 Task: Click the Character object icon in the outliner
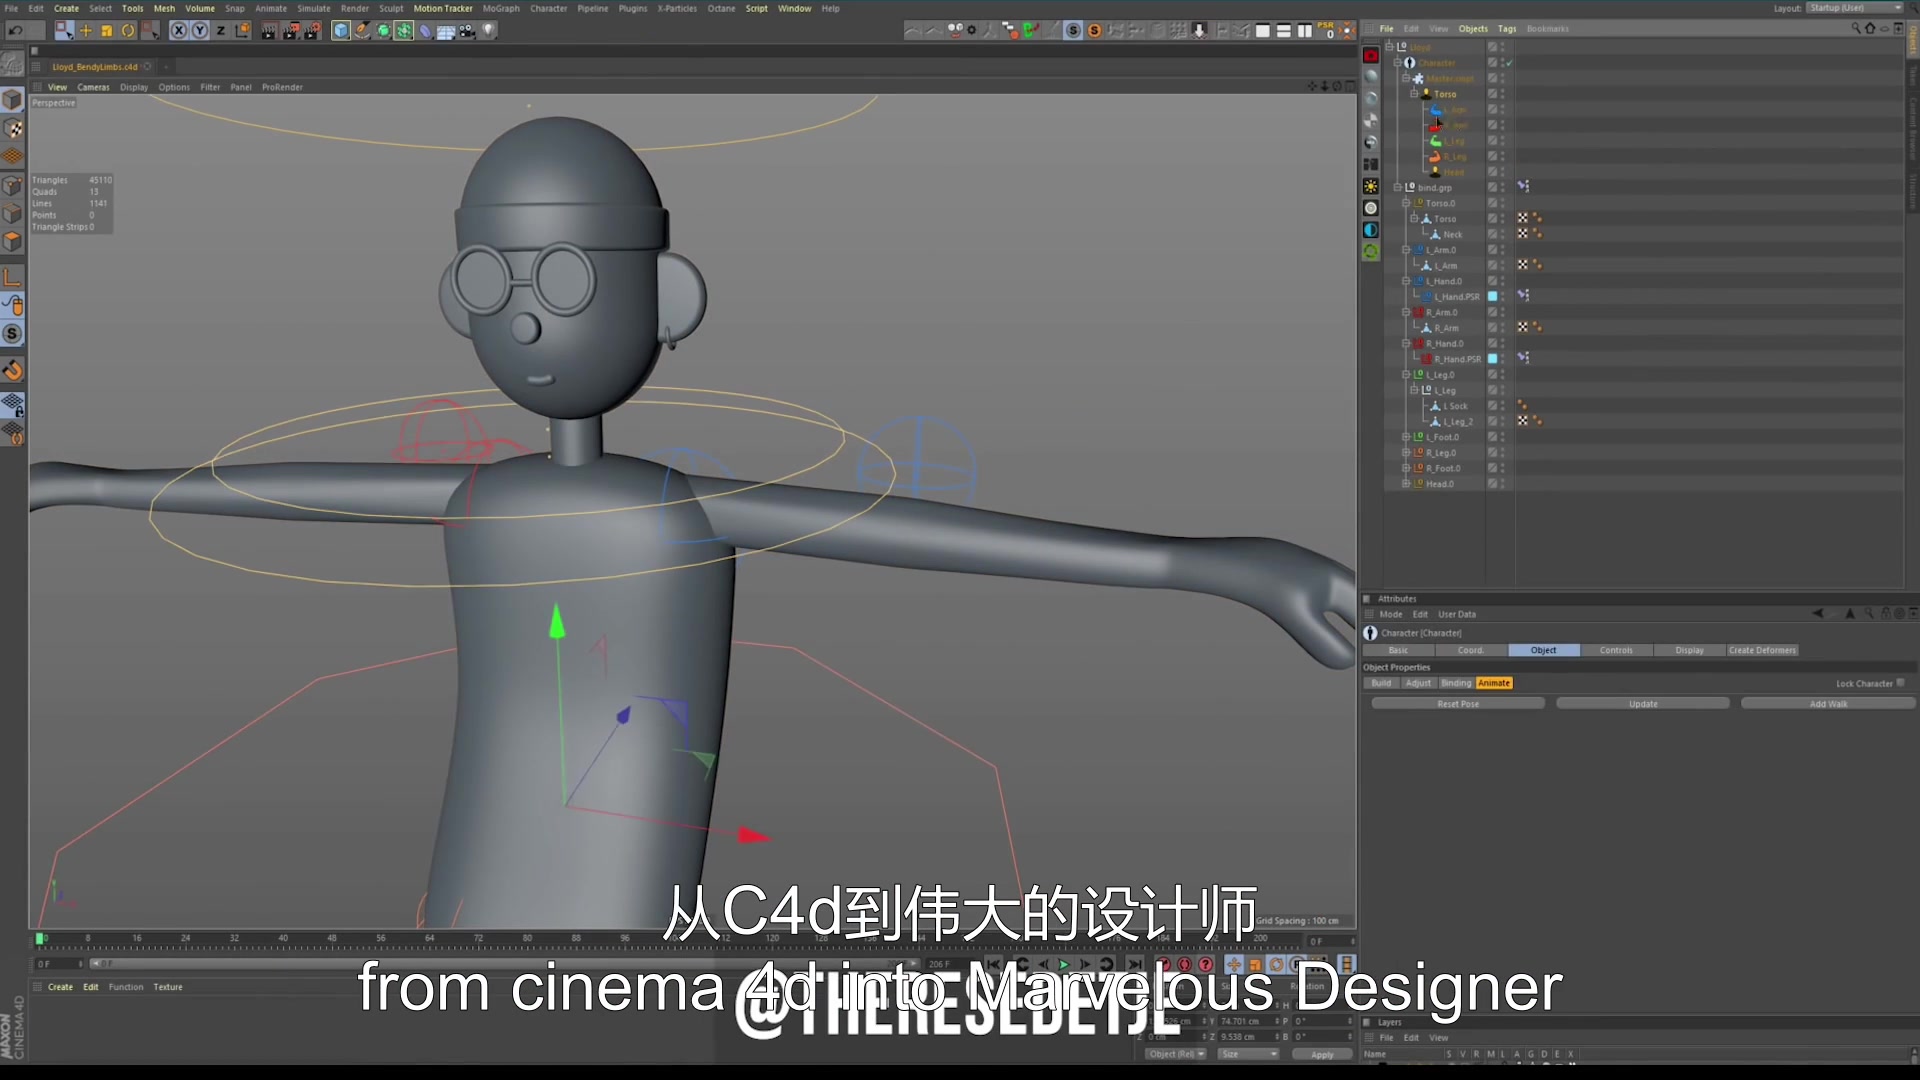click(x=1410, y=62)
